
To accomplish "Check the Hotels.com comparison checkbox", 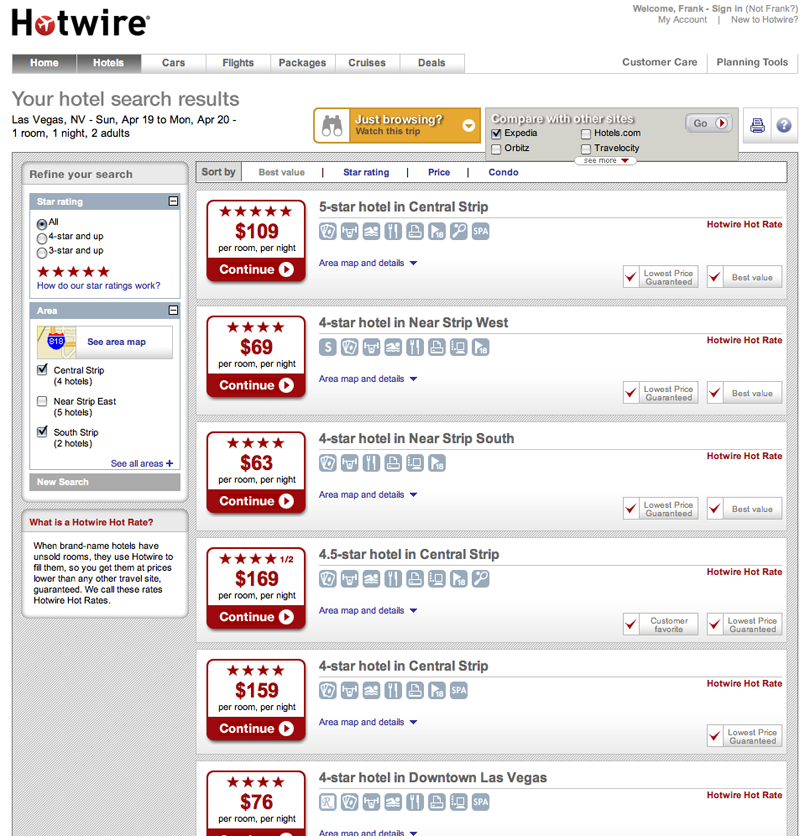I will coord(586,133).
